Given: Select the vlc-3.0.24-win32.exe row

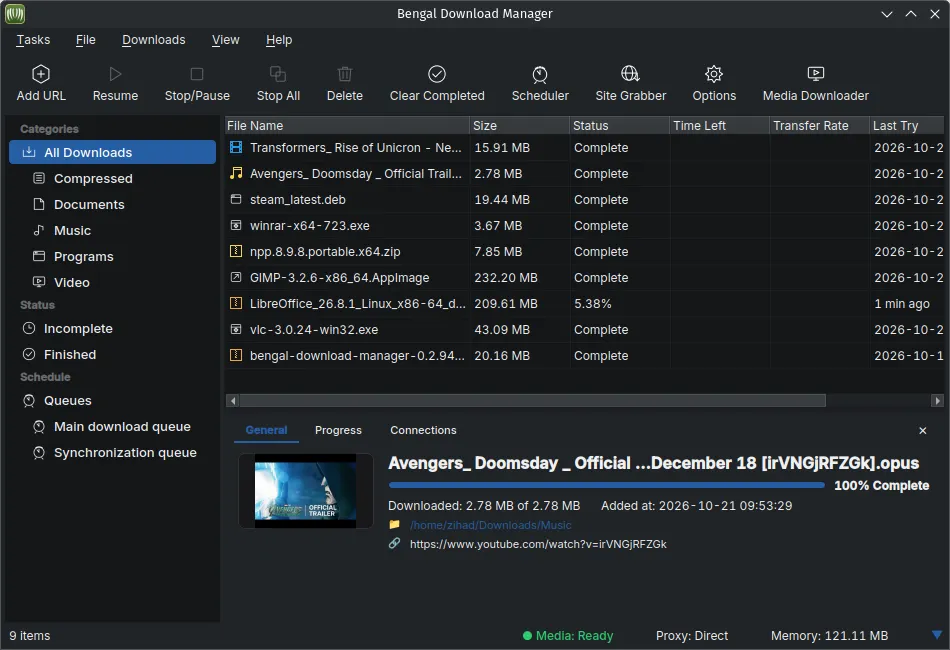Looking at the screenshot, I should (x=584, y=329).
